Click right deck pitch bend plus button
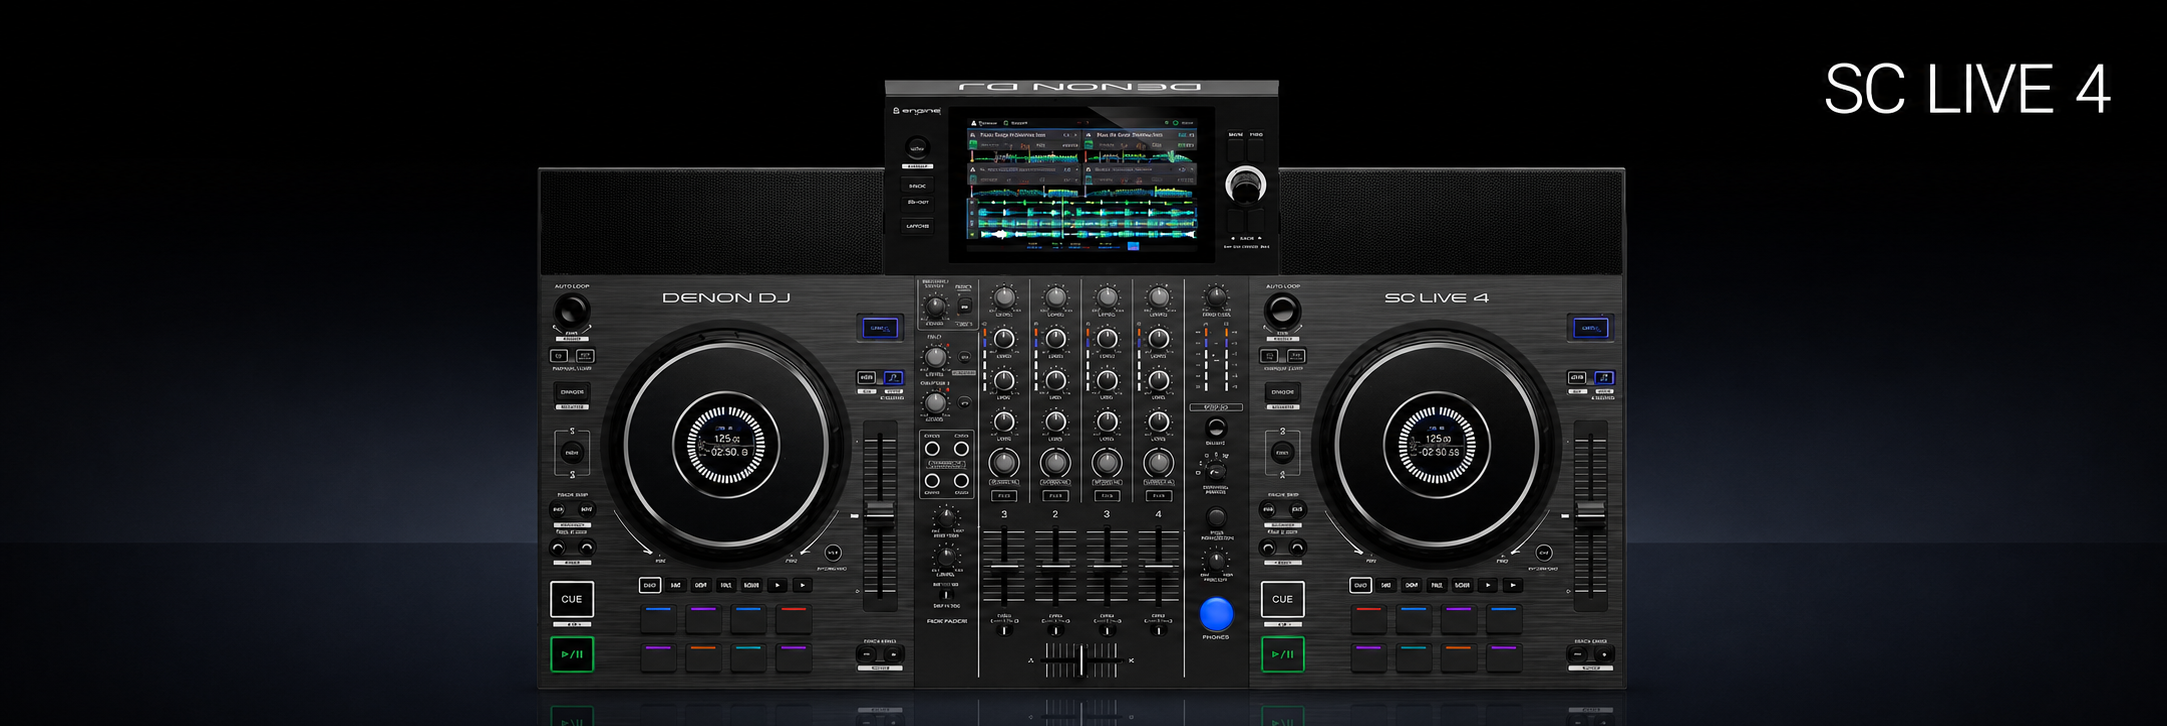 1604,655
